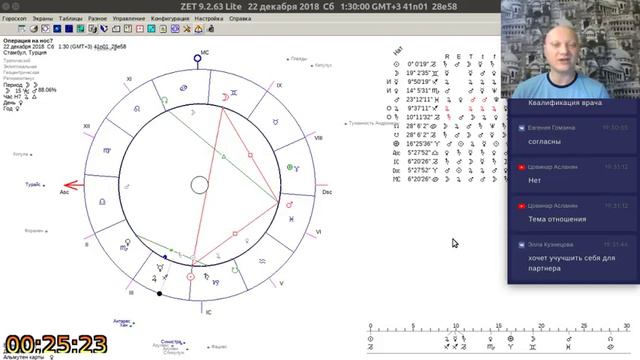Open the Гороскоп menu
The height and width of the screenshot is (360, 640).
(14, 19)
